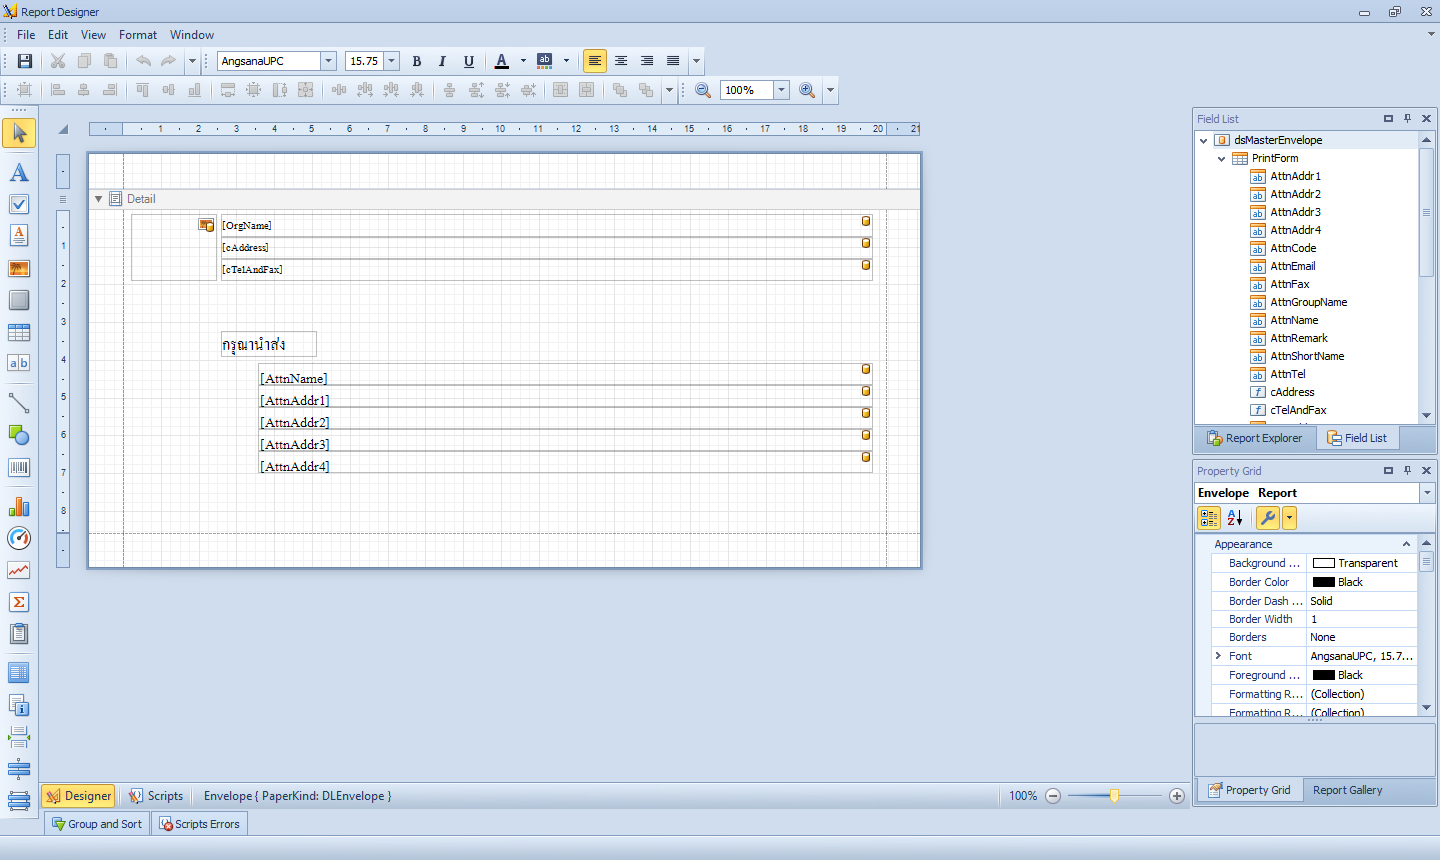Switch to the Scripts tab
This screenshot has height=860, width=1440.
coord(156,796)
